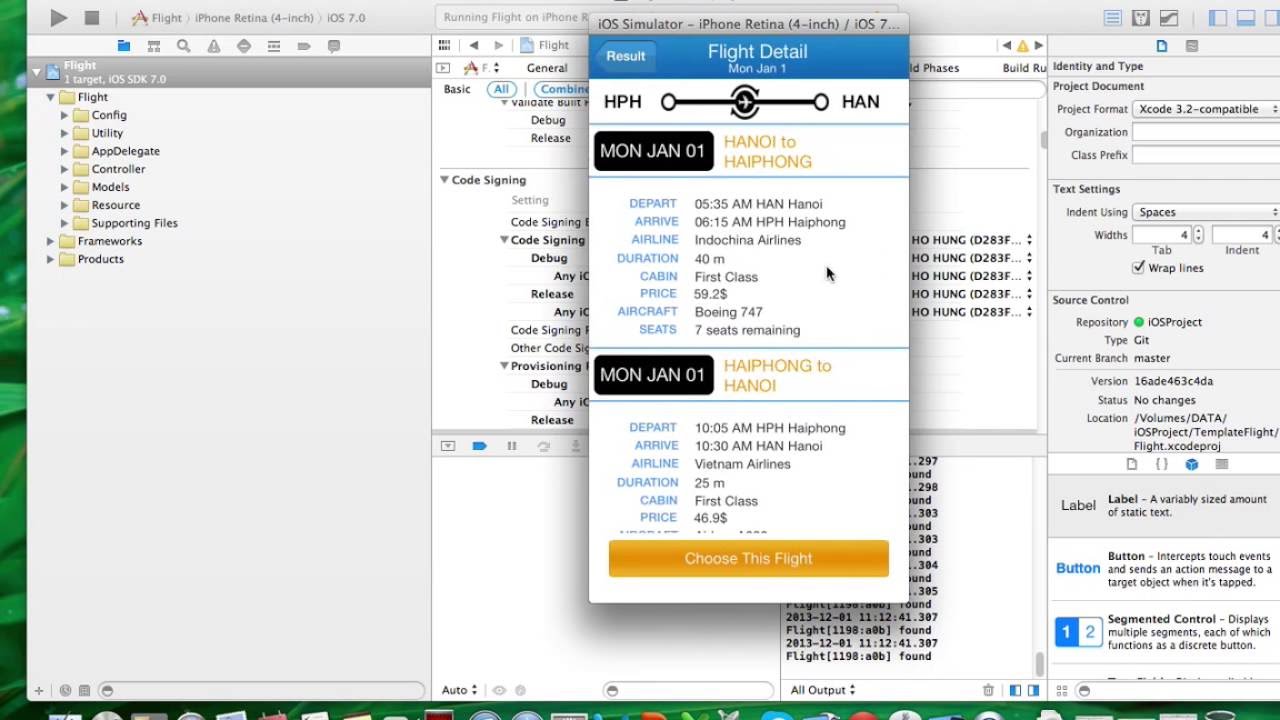Viewport: 1280px width, 720px height.
Task: Click the previous issue arrow beside the warning icon
Action: pos(1007,46)
